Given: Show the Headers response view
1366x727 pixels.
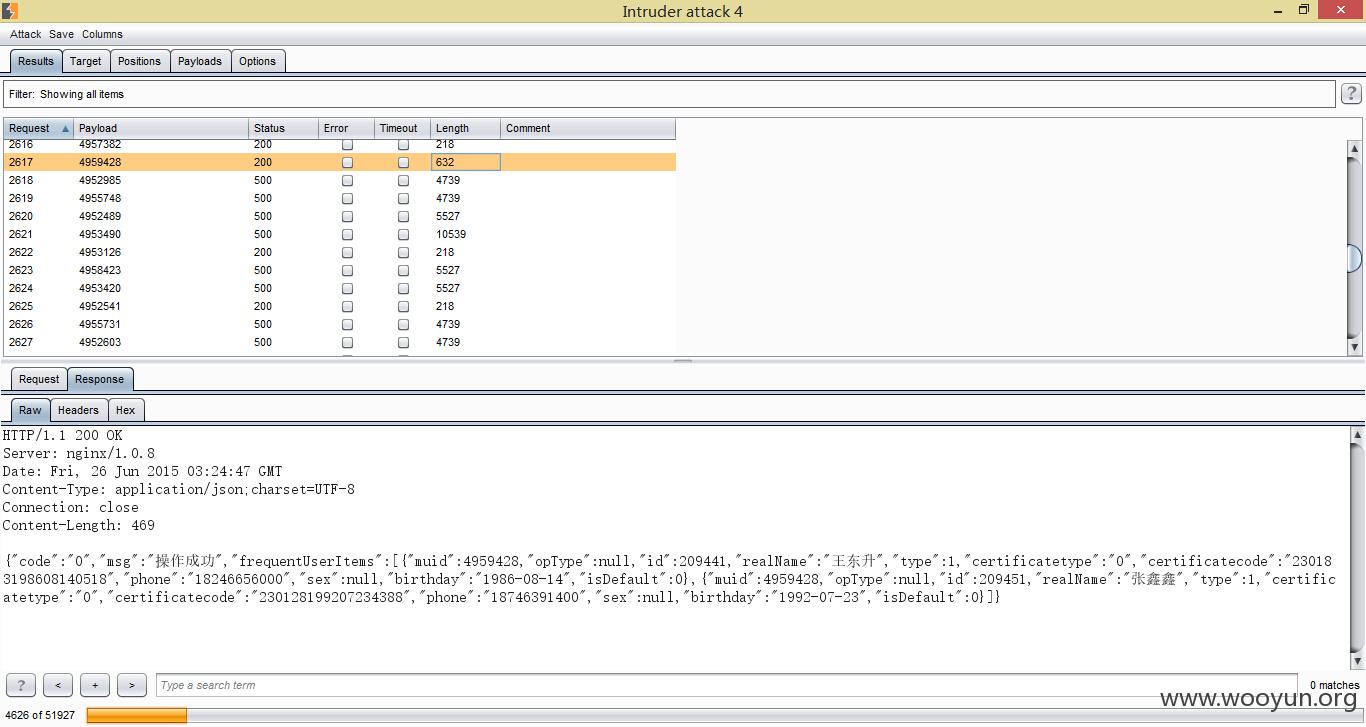Looking at the screenshot, I should (78, 410).
